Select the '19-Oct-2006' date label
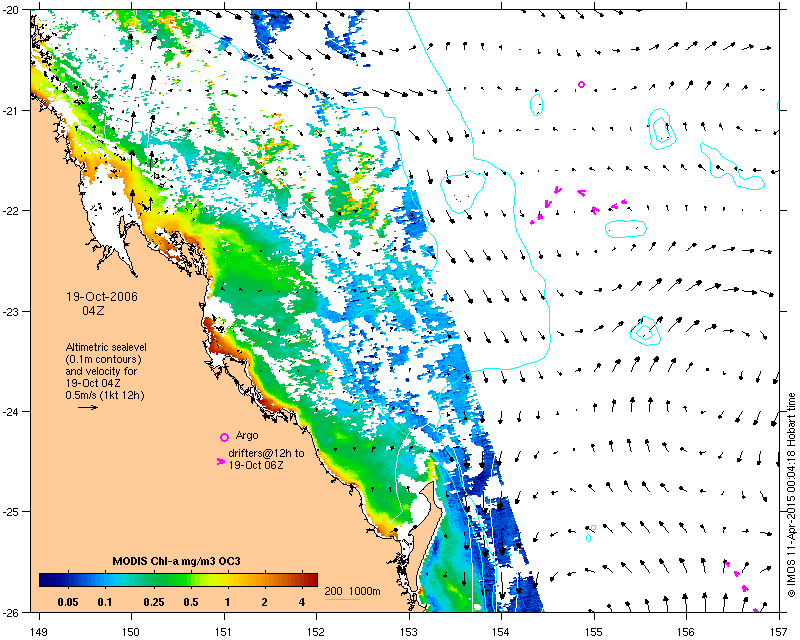 102,297
